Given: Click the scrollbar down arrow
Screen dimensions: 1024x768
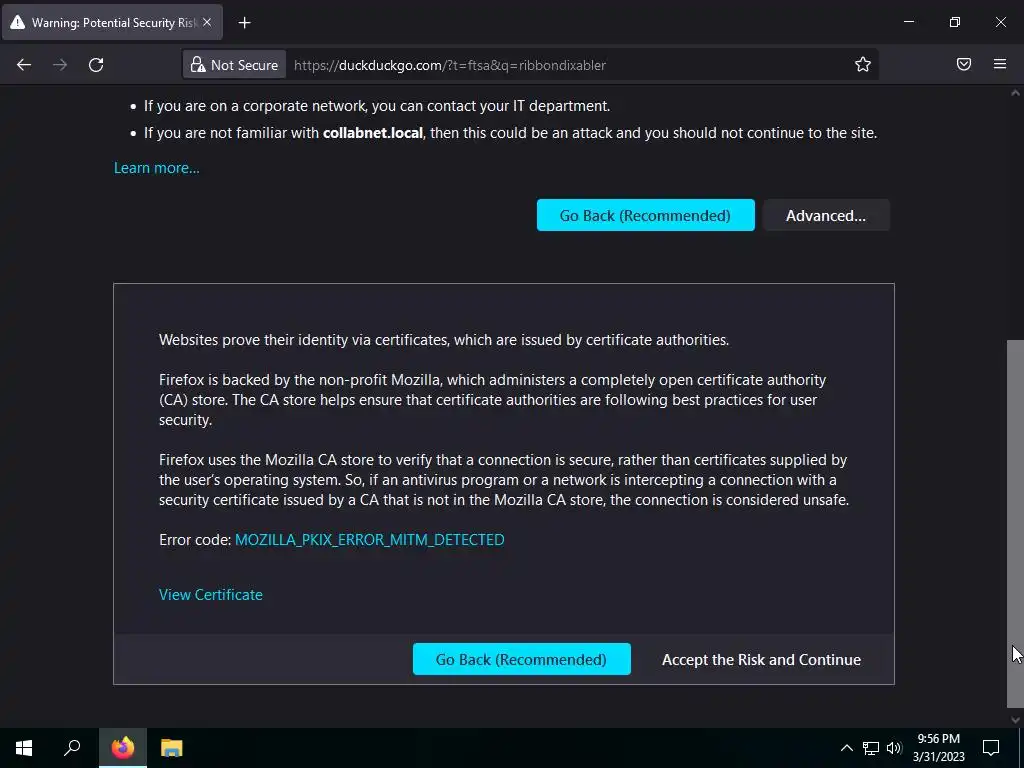Looking at the screenshot, I should pos(1015,720).
